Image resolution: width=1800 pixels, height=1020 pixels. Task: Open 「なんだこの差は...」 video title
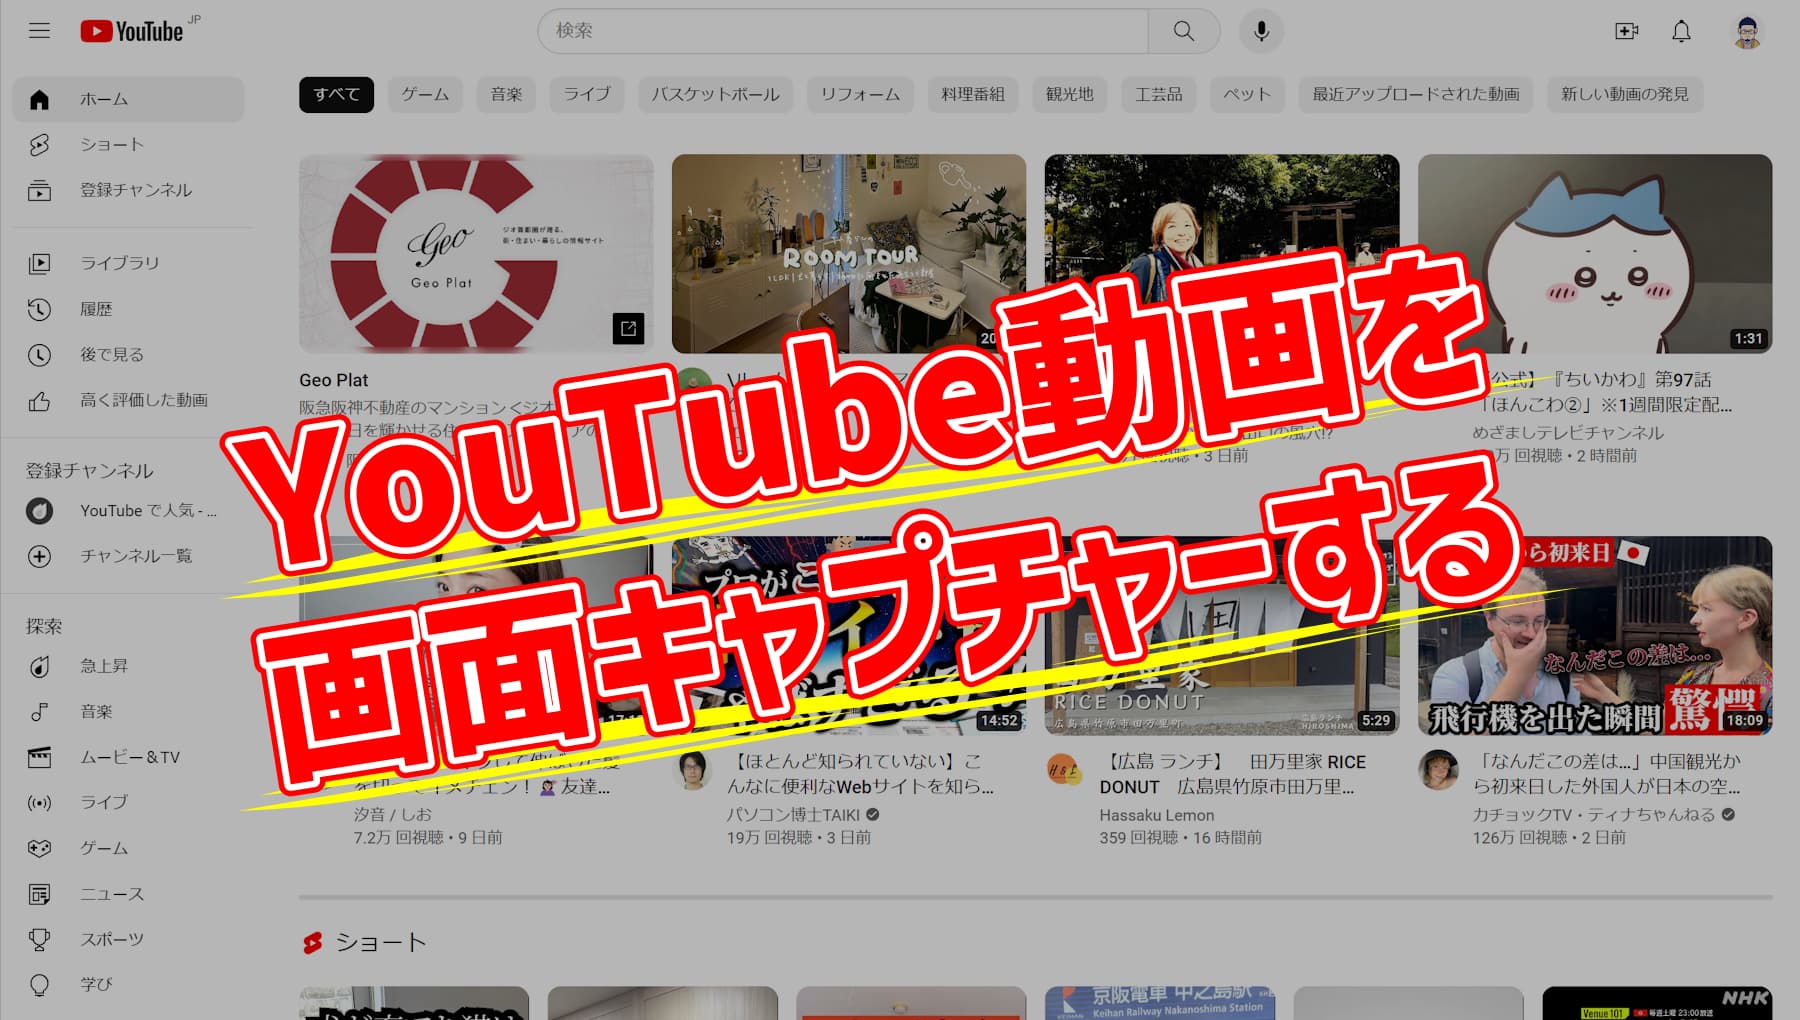point(1606,774)
